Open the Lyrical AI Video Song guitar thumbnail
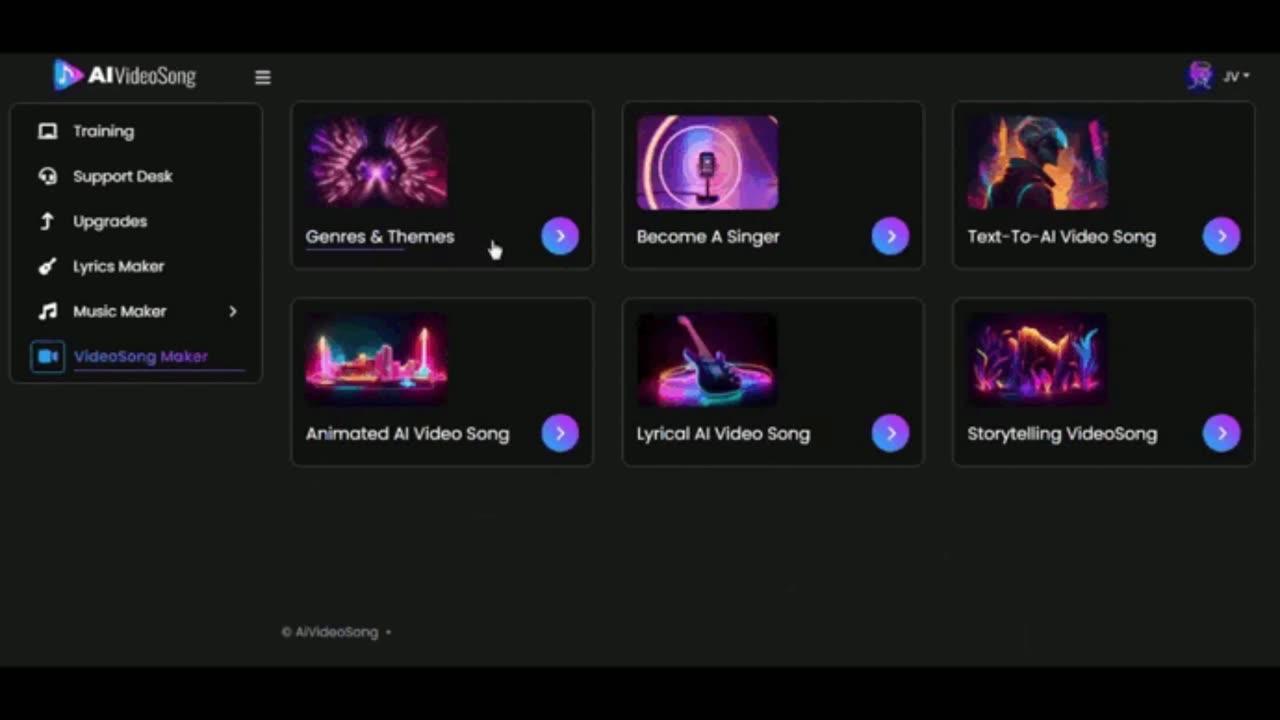The height and width of the screenshot is (720, 1280). tap(707, 359)
